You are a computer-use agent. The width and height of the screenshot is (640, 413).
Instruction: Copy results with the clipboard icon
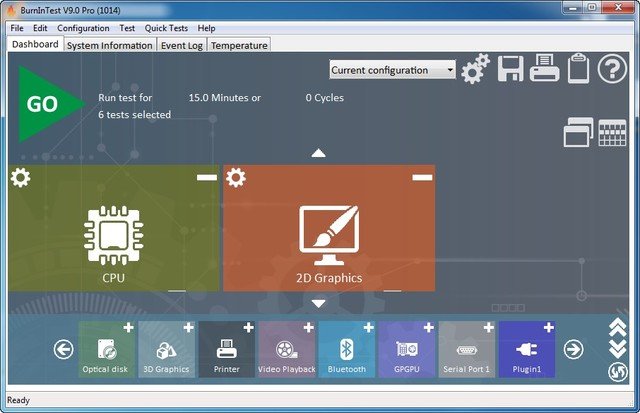[578, 68]
